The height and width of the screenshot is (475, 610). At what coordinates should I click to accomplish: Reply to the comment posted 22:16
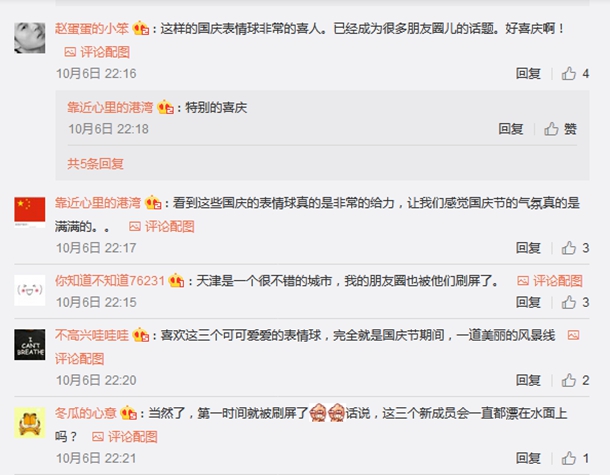coord(528,74)
